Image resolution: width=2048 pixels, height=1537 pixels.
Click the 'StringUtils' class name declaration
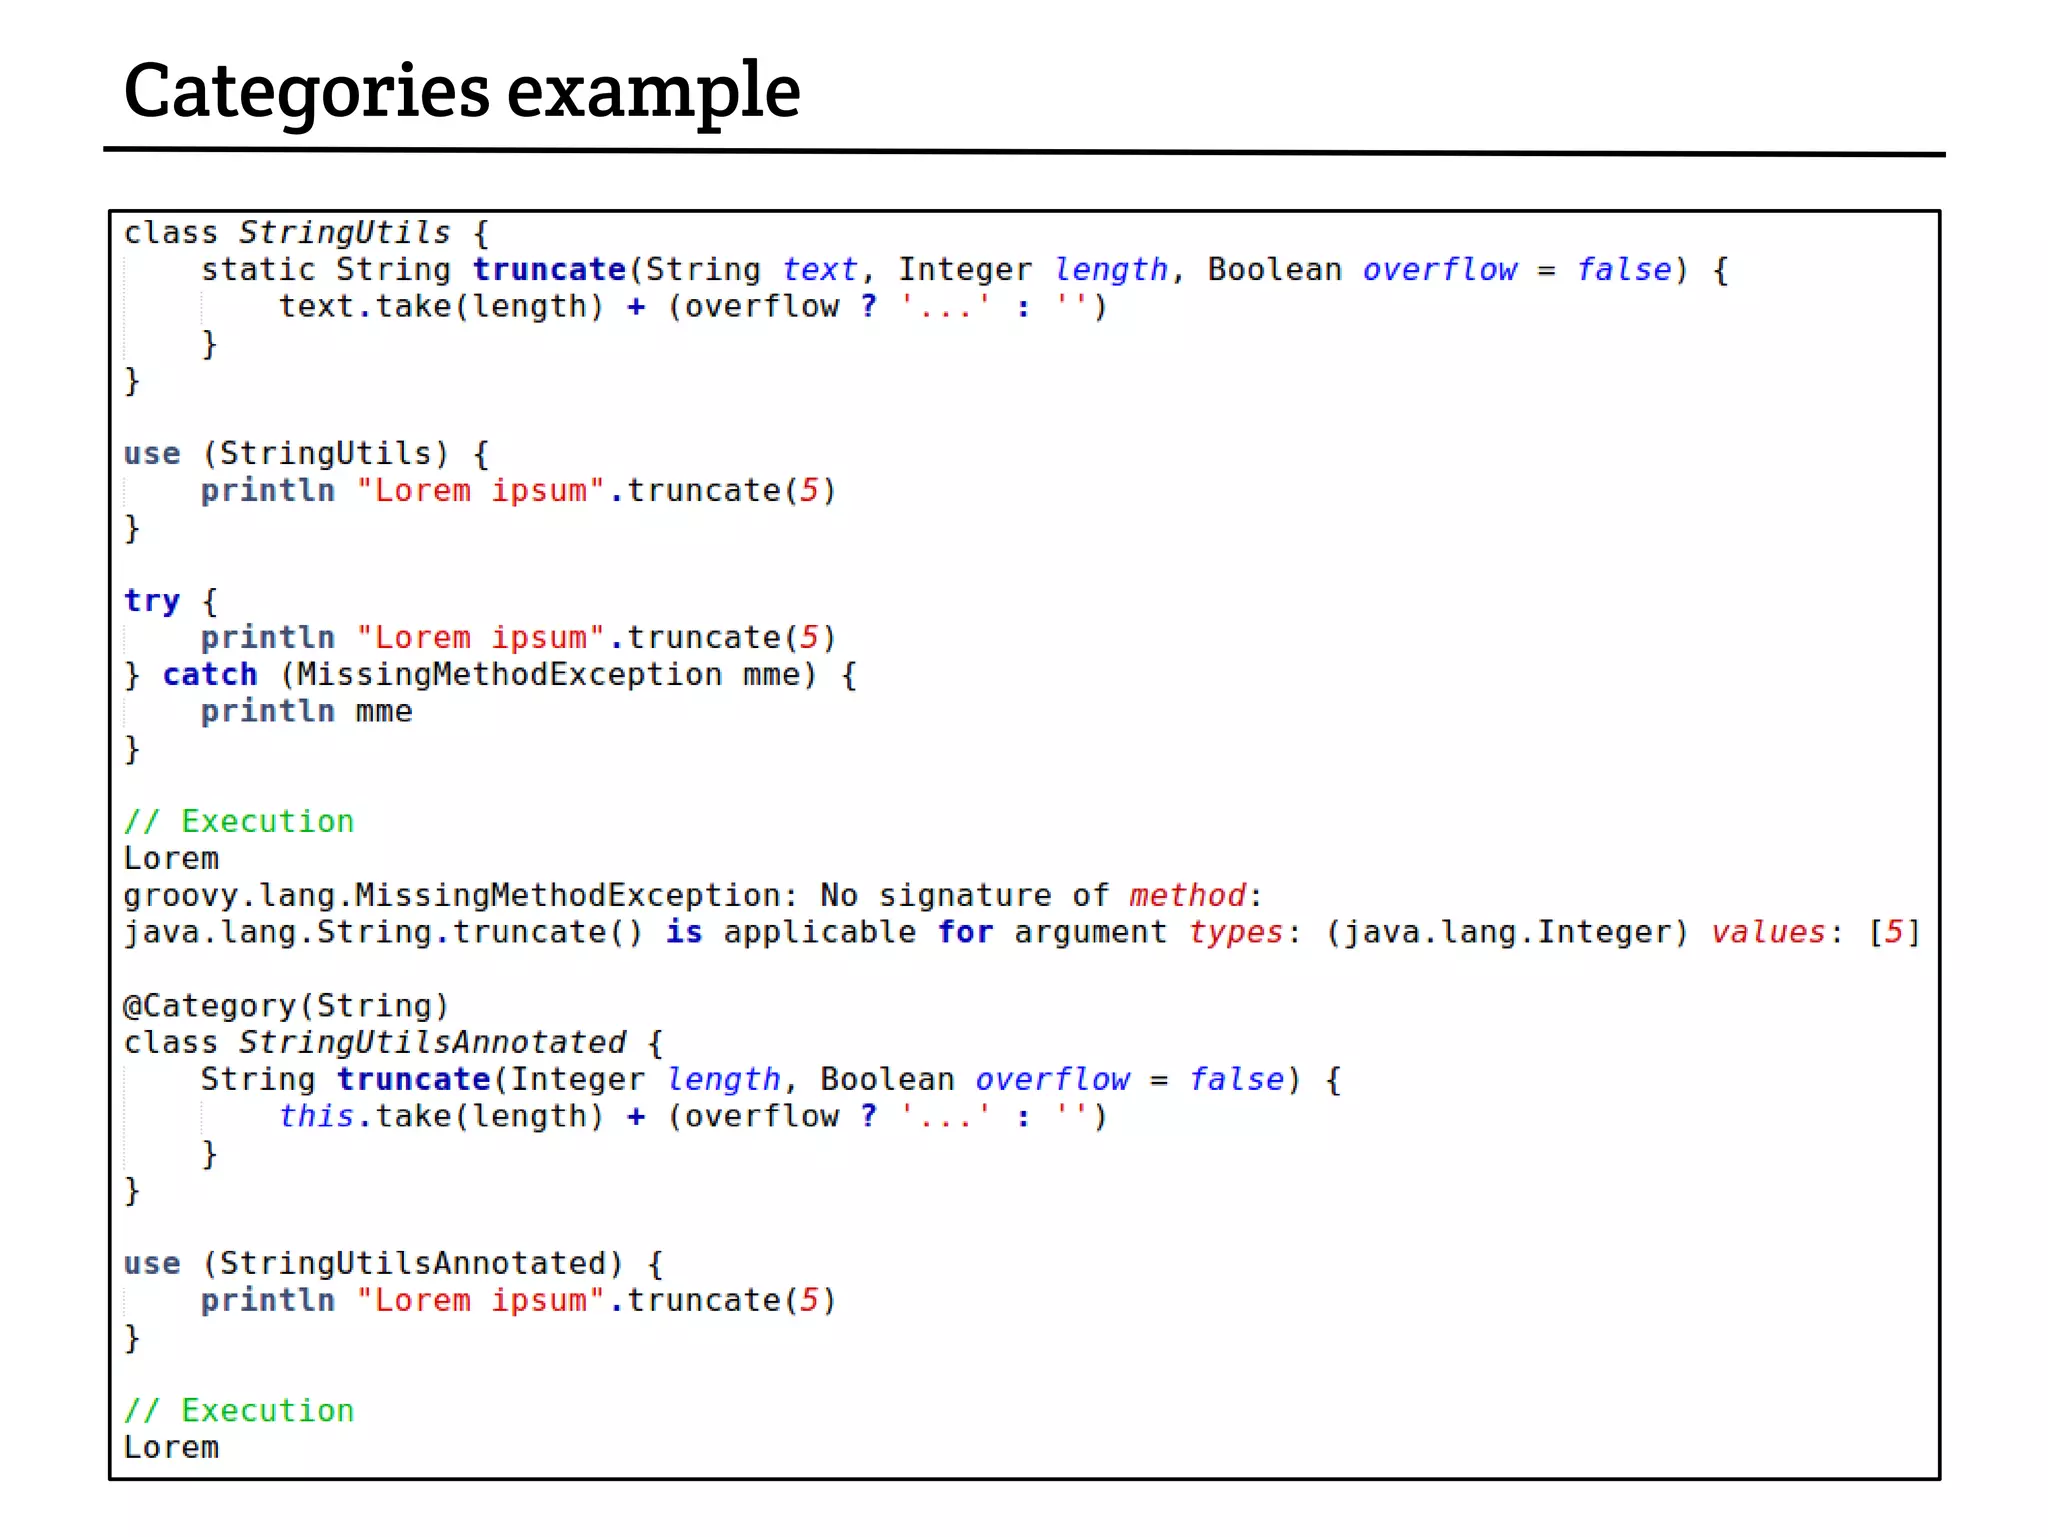click(x=344, y=233)
